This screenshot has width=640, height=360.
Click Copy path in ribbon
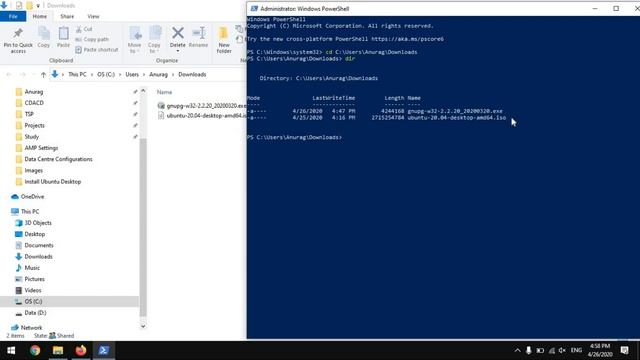(x=92, y=39)
